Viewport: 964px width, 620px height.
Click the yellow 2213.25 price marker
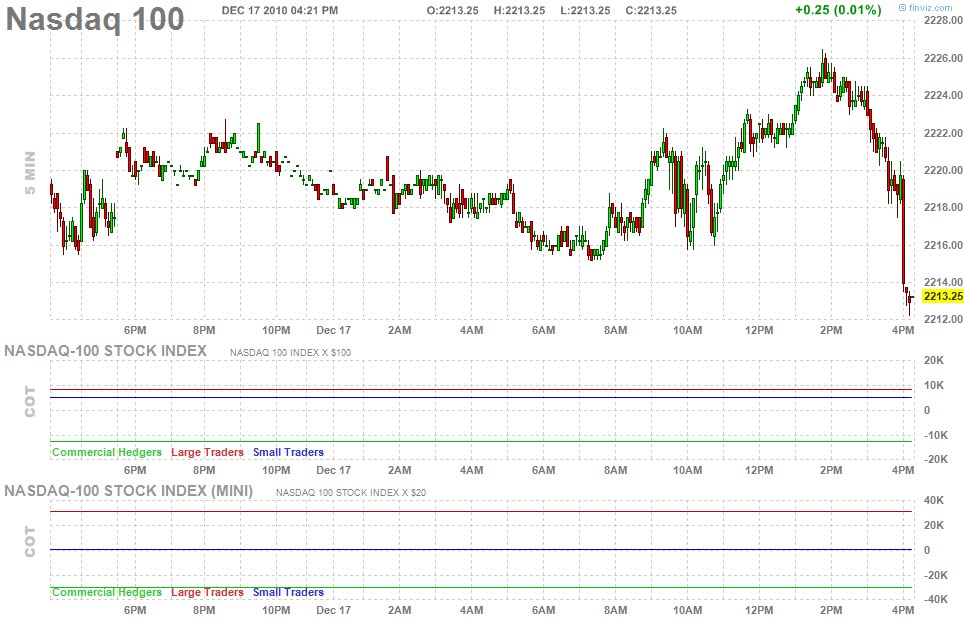[x=943, y=296]
